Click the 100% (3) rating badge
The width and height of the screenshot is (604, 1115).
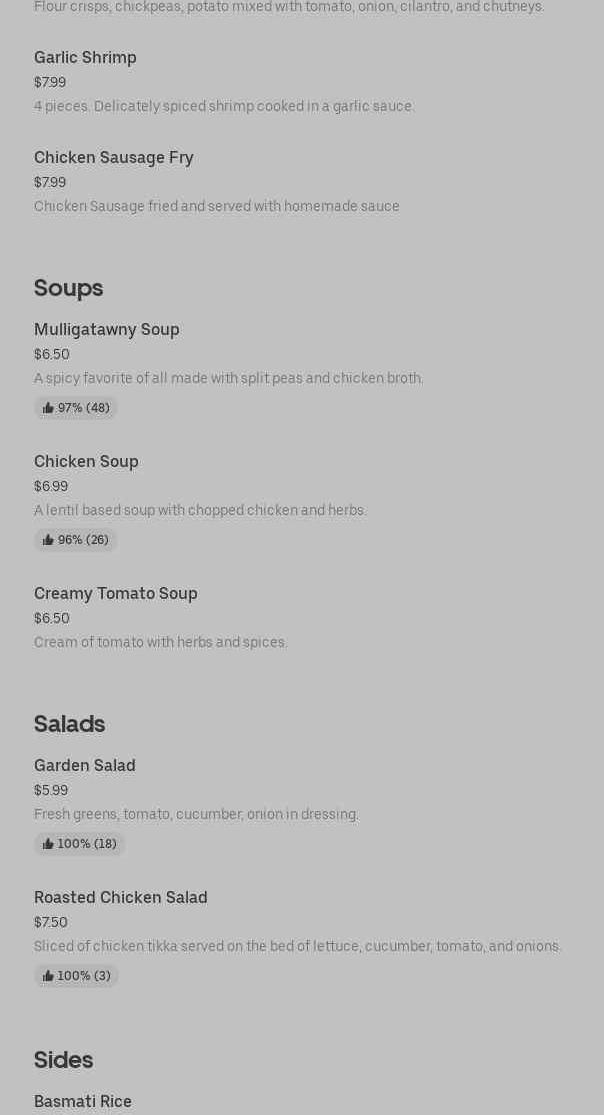click(76, 976)
